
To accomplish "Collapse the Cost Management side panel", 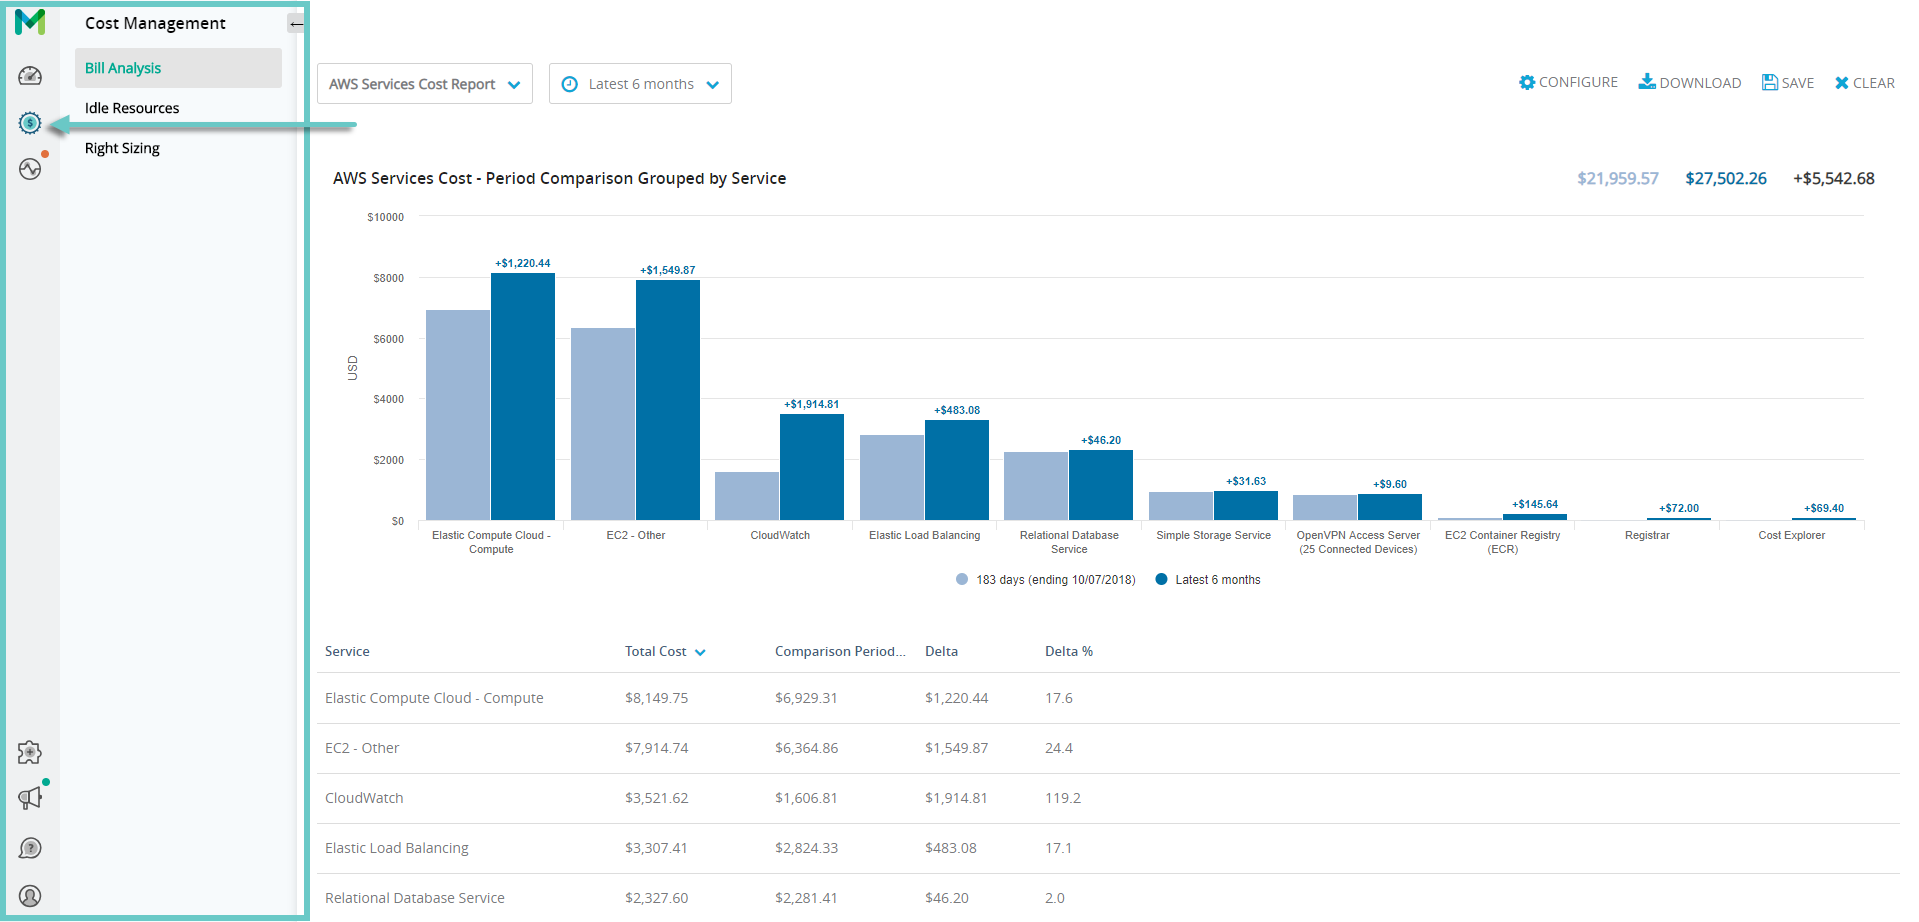I will pos(296,23).
